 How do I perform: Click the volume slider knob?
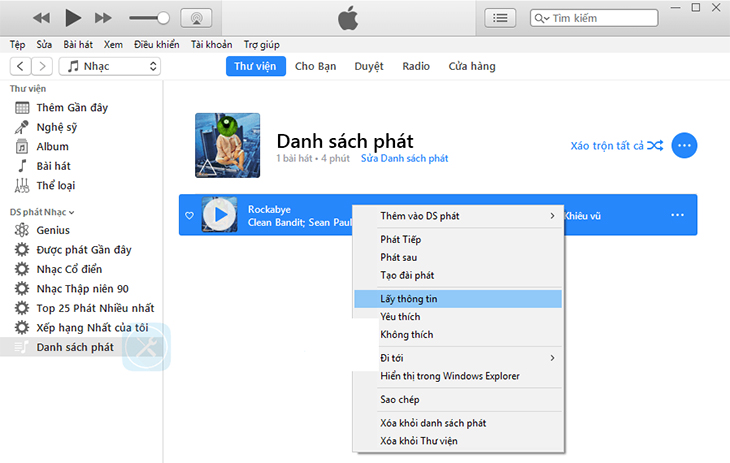pos(163,18)
